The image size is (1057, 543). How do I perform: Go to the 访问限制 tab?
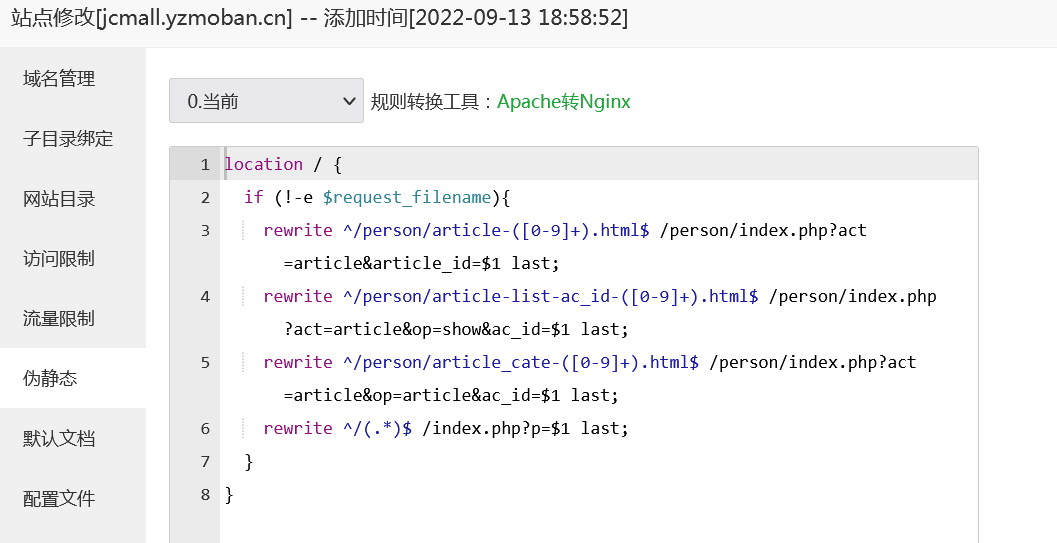point(59,259)
